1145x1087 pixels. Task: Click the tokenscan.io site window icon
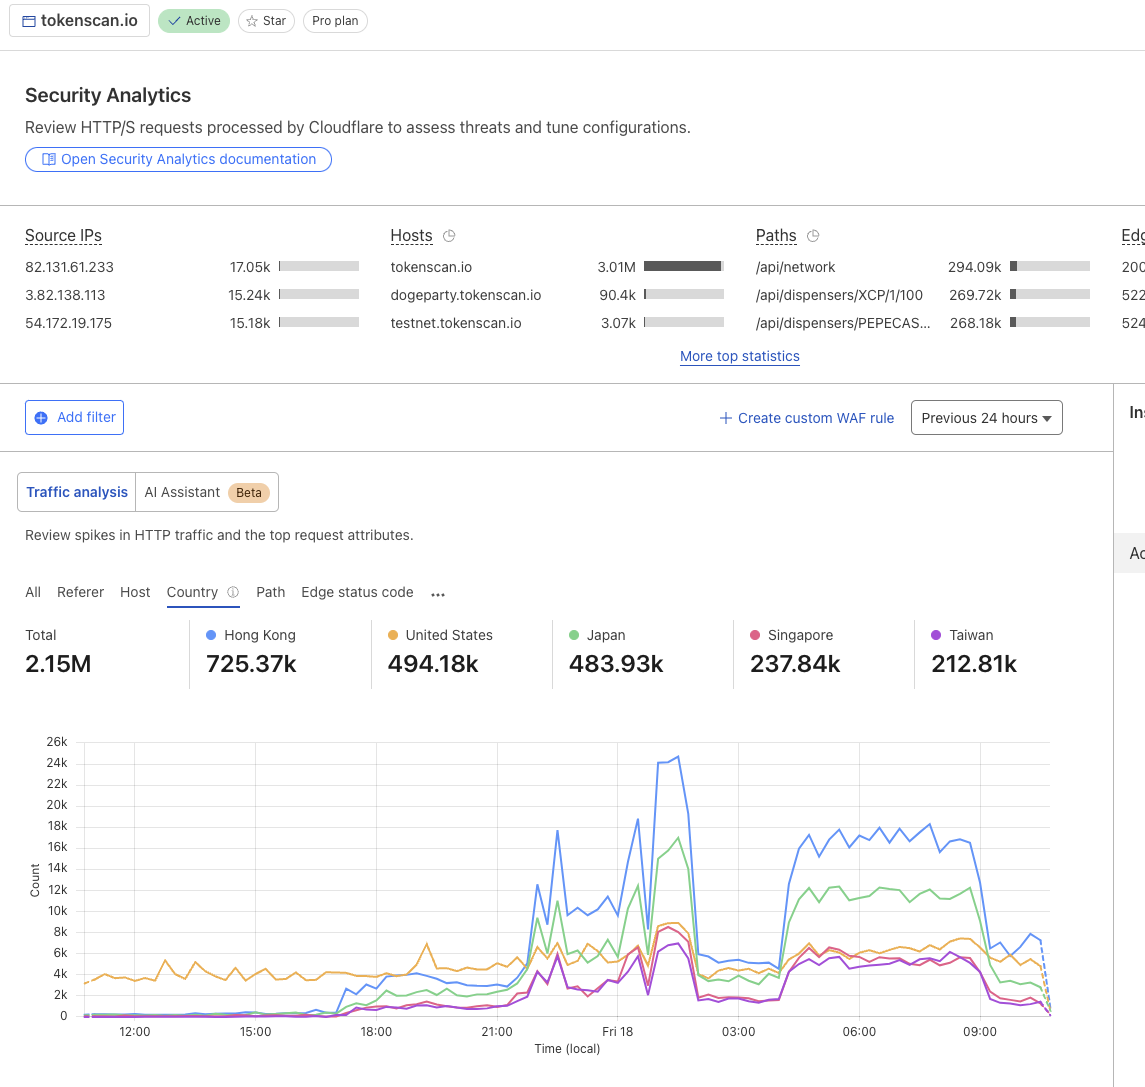tap(28, 21)
